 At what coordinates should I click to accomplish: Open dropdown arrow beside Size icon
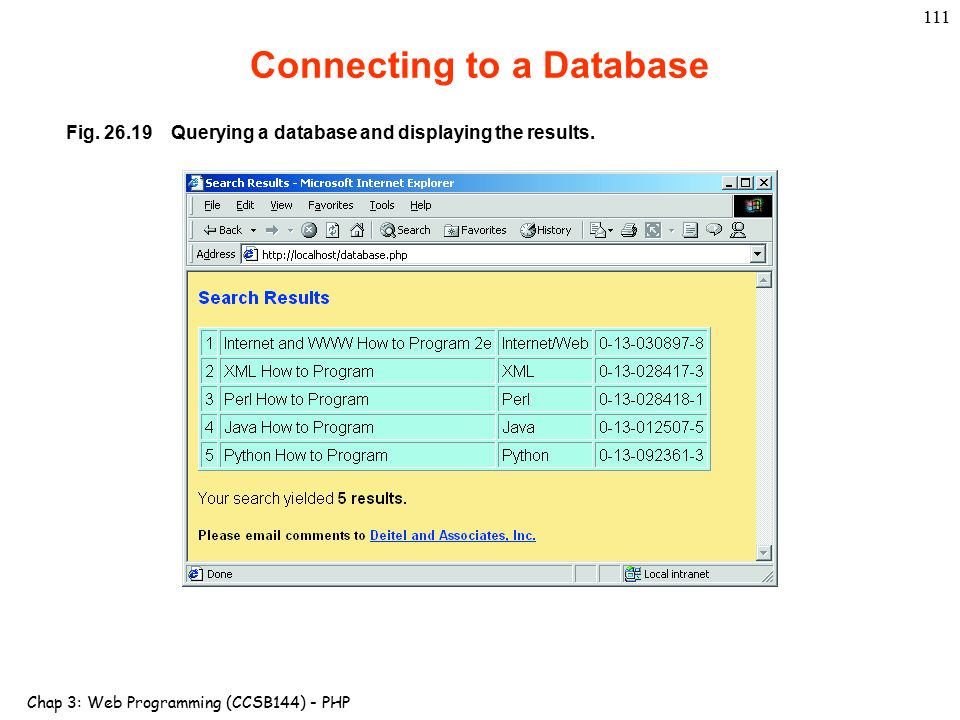tap(672, 231)
